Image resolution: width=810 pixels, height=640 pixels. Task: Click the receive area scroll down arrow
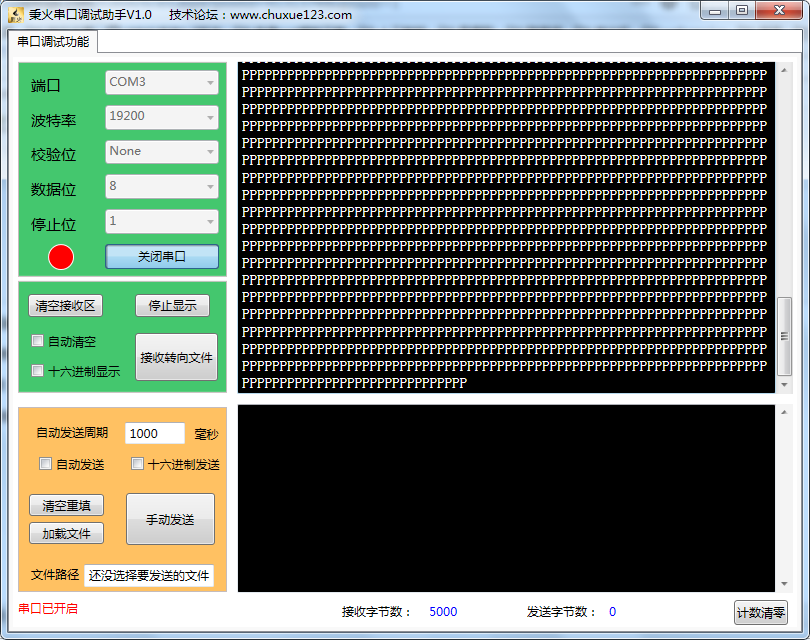click(x=784, y=385)
